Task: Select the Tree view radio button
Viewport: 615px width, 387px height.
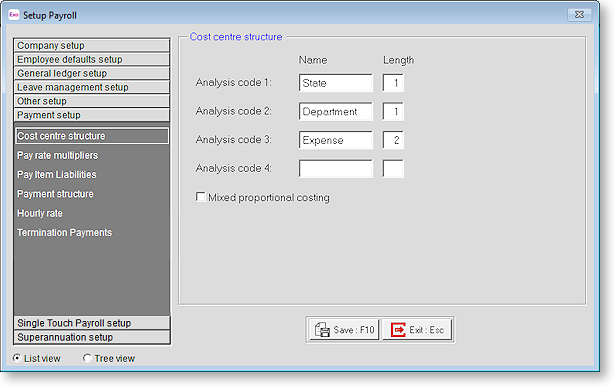Action: click(x=87, y=358)
